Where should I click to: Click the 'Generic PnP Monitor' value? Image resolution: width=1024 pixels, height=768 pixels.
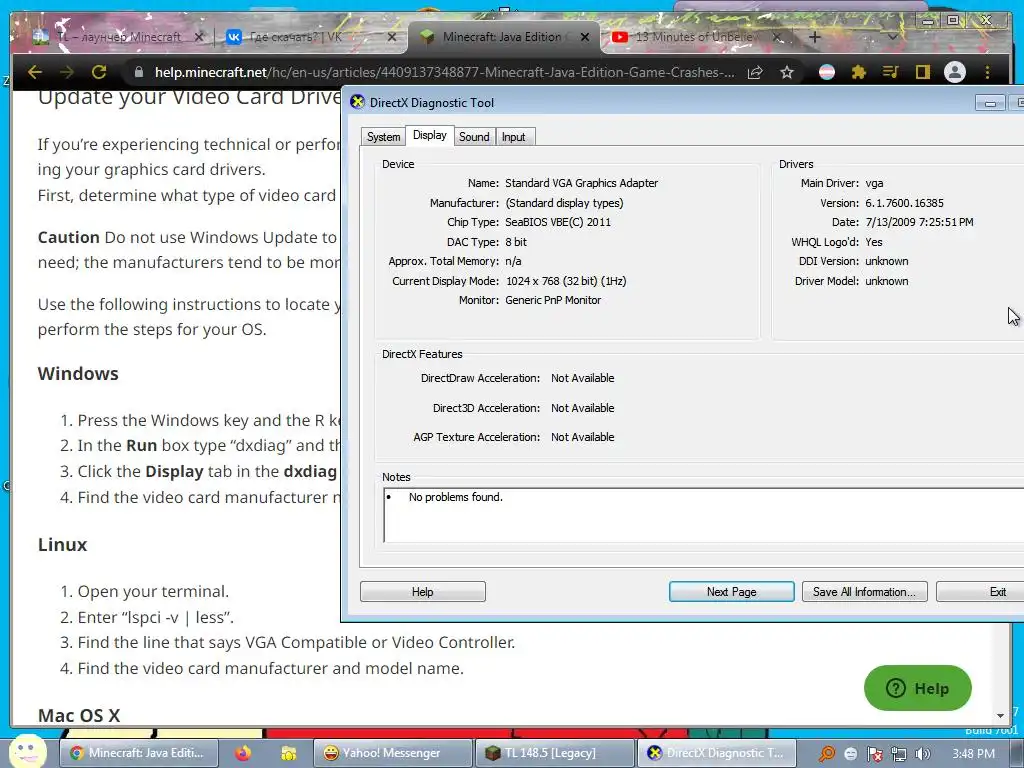pyautogui.click(x=552, y=300)
